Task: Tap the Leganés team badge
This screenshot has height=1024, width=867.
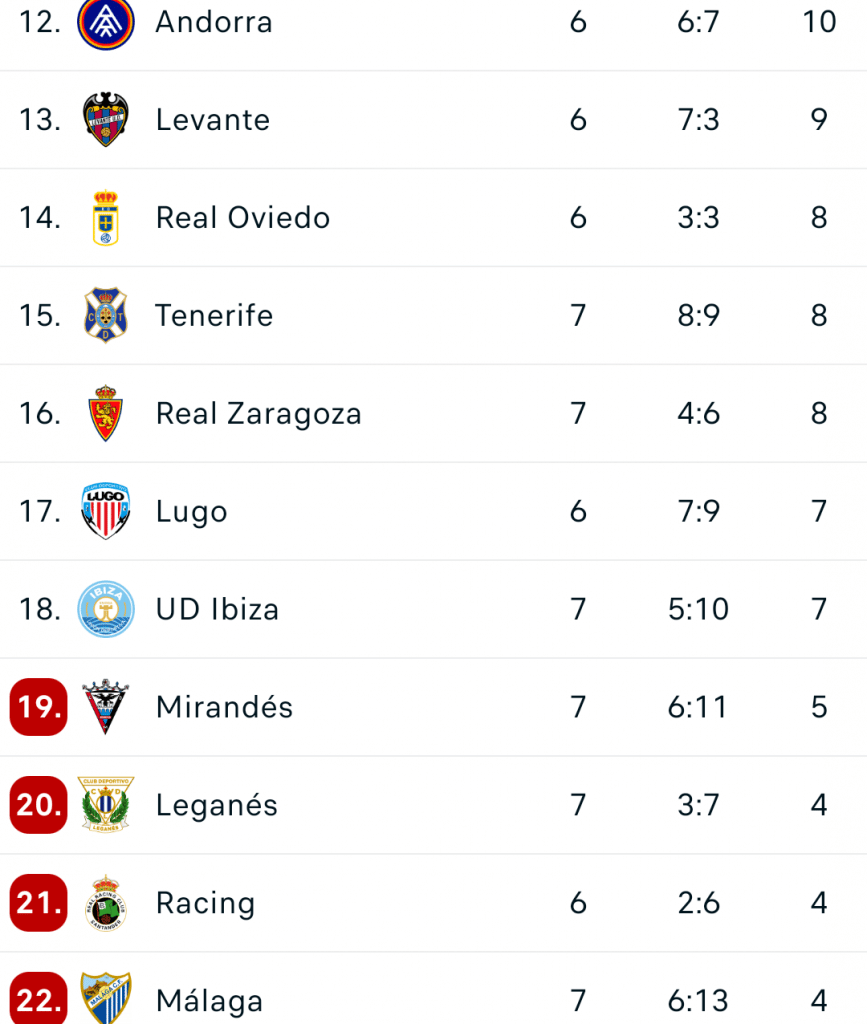Action: point(105,805)
